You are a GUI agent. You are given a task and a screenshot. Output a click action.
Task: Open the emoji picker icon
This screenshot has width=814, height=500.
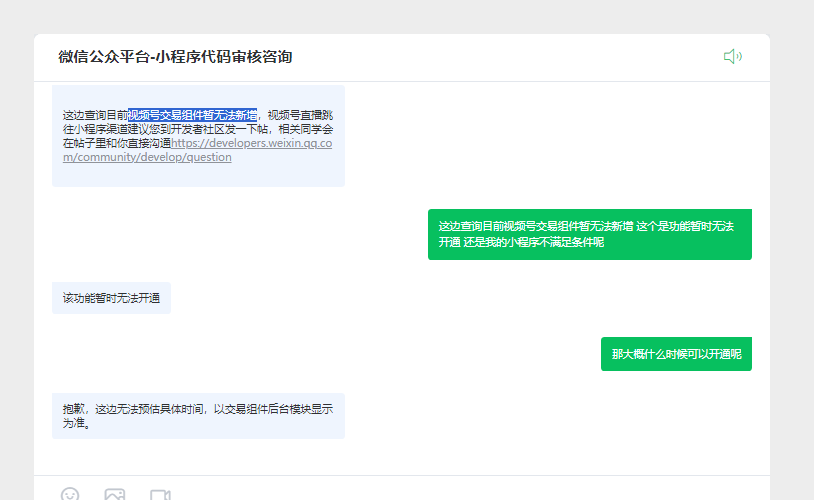pyautogui.click(x=70, y=494)
